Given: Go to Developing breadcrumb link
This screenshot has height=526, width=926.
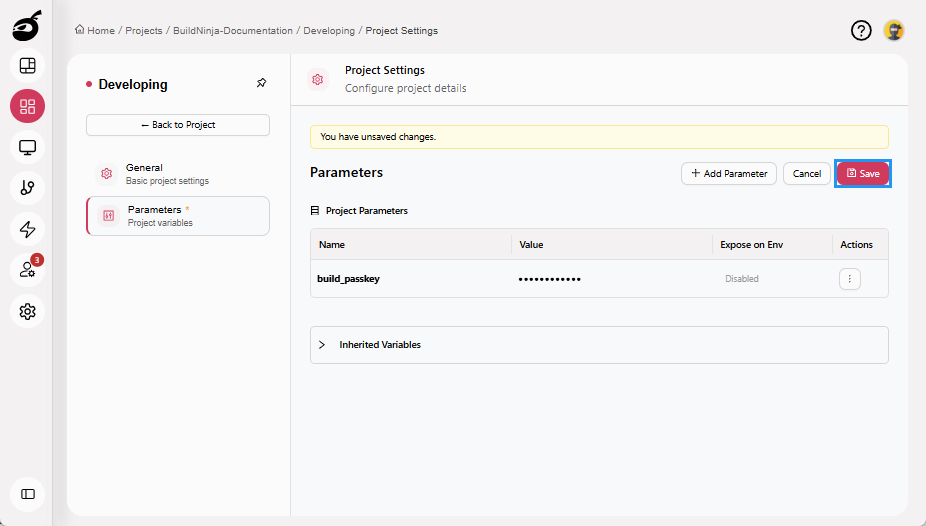Looking at the screenshot, I should 329,31.
